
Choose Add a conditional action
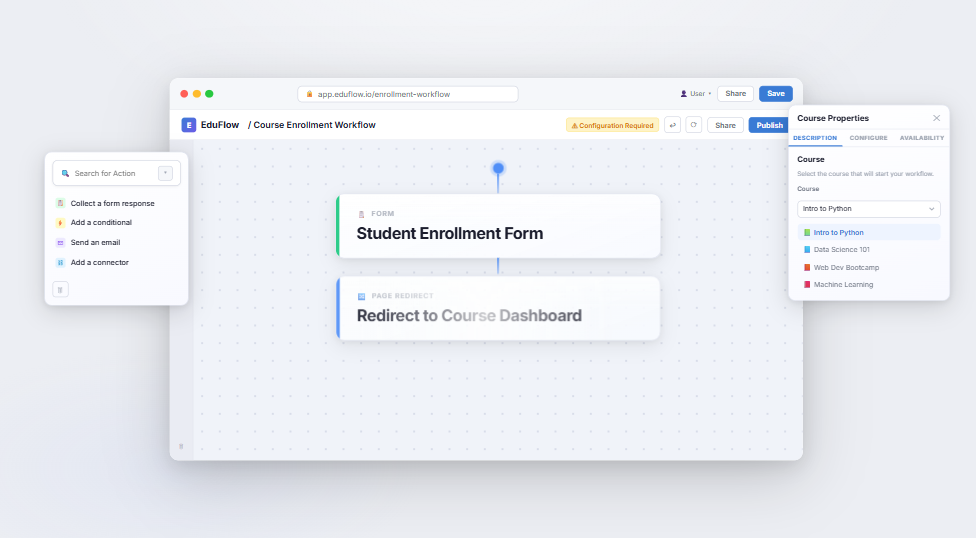[116, 222]
